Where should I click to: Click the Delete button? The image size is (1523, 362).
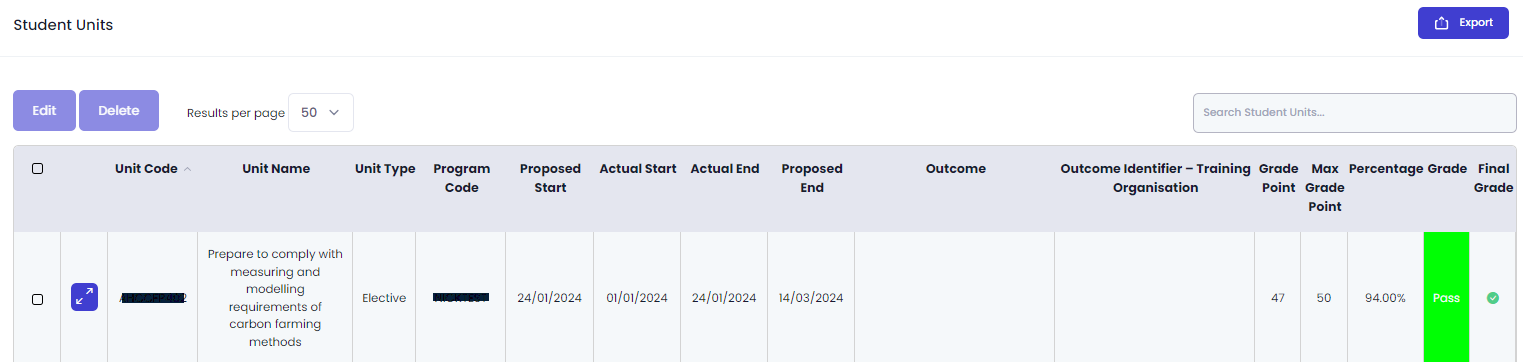(x=119, y=111)
